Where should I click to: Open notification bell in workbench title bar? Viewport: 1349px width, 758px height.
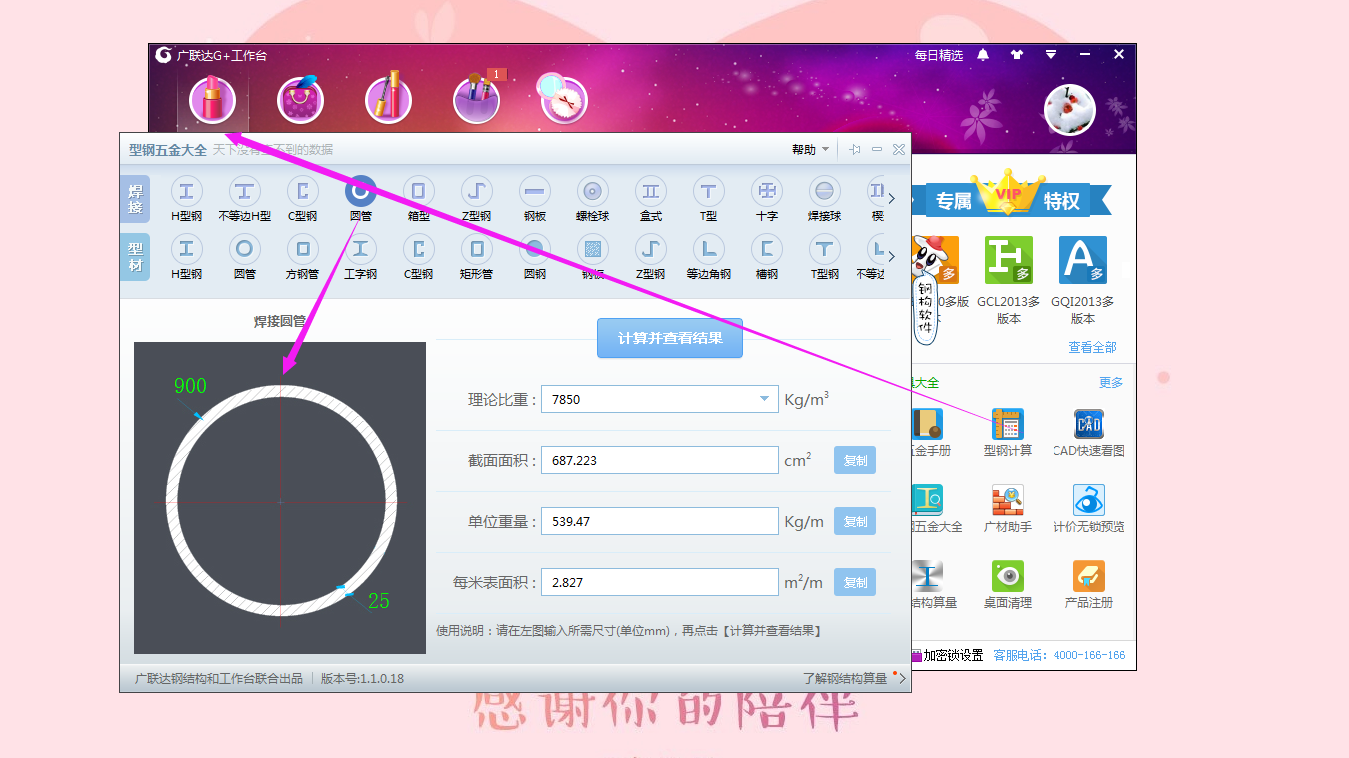pos(983,55)
